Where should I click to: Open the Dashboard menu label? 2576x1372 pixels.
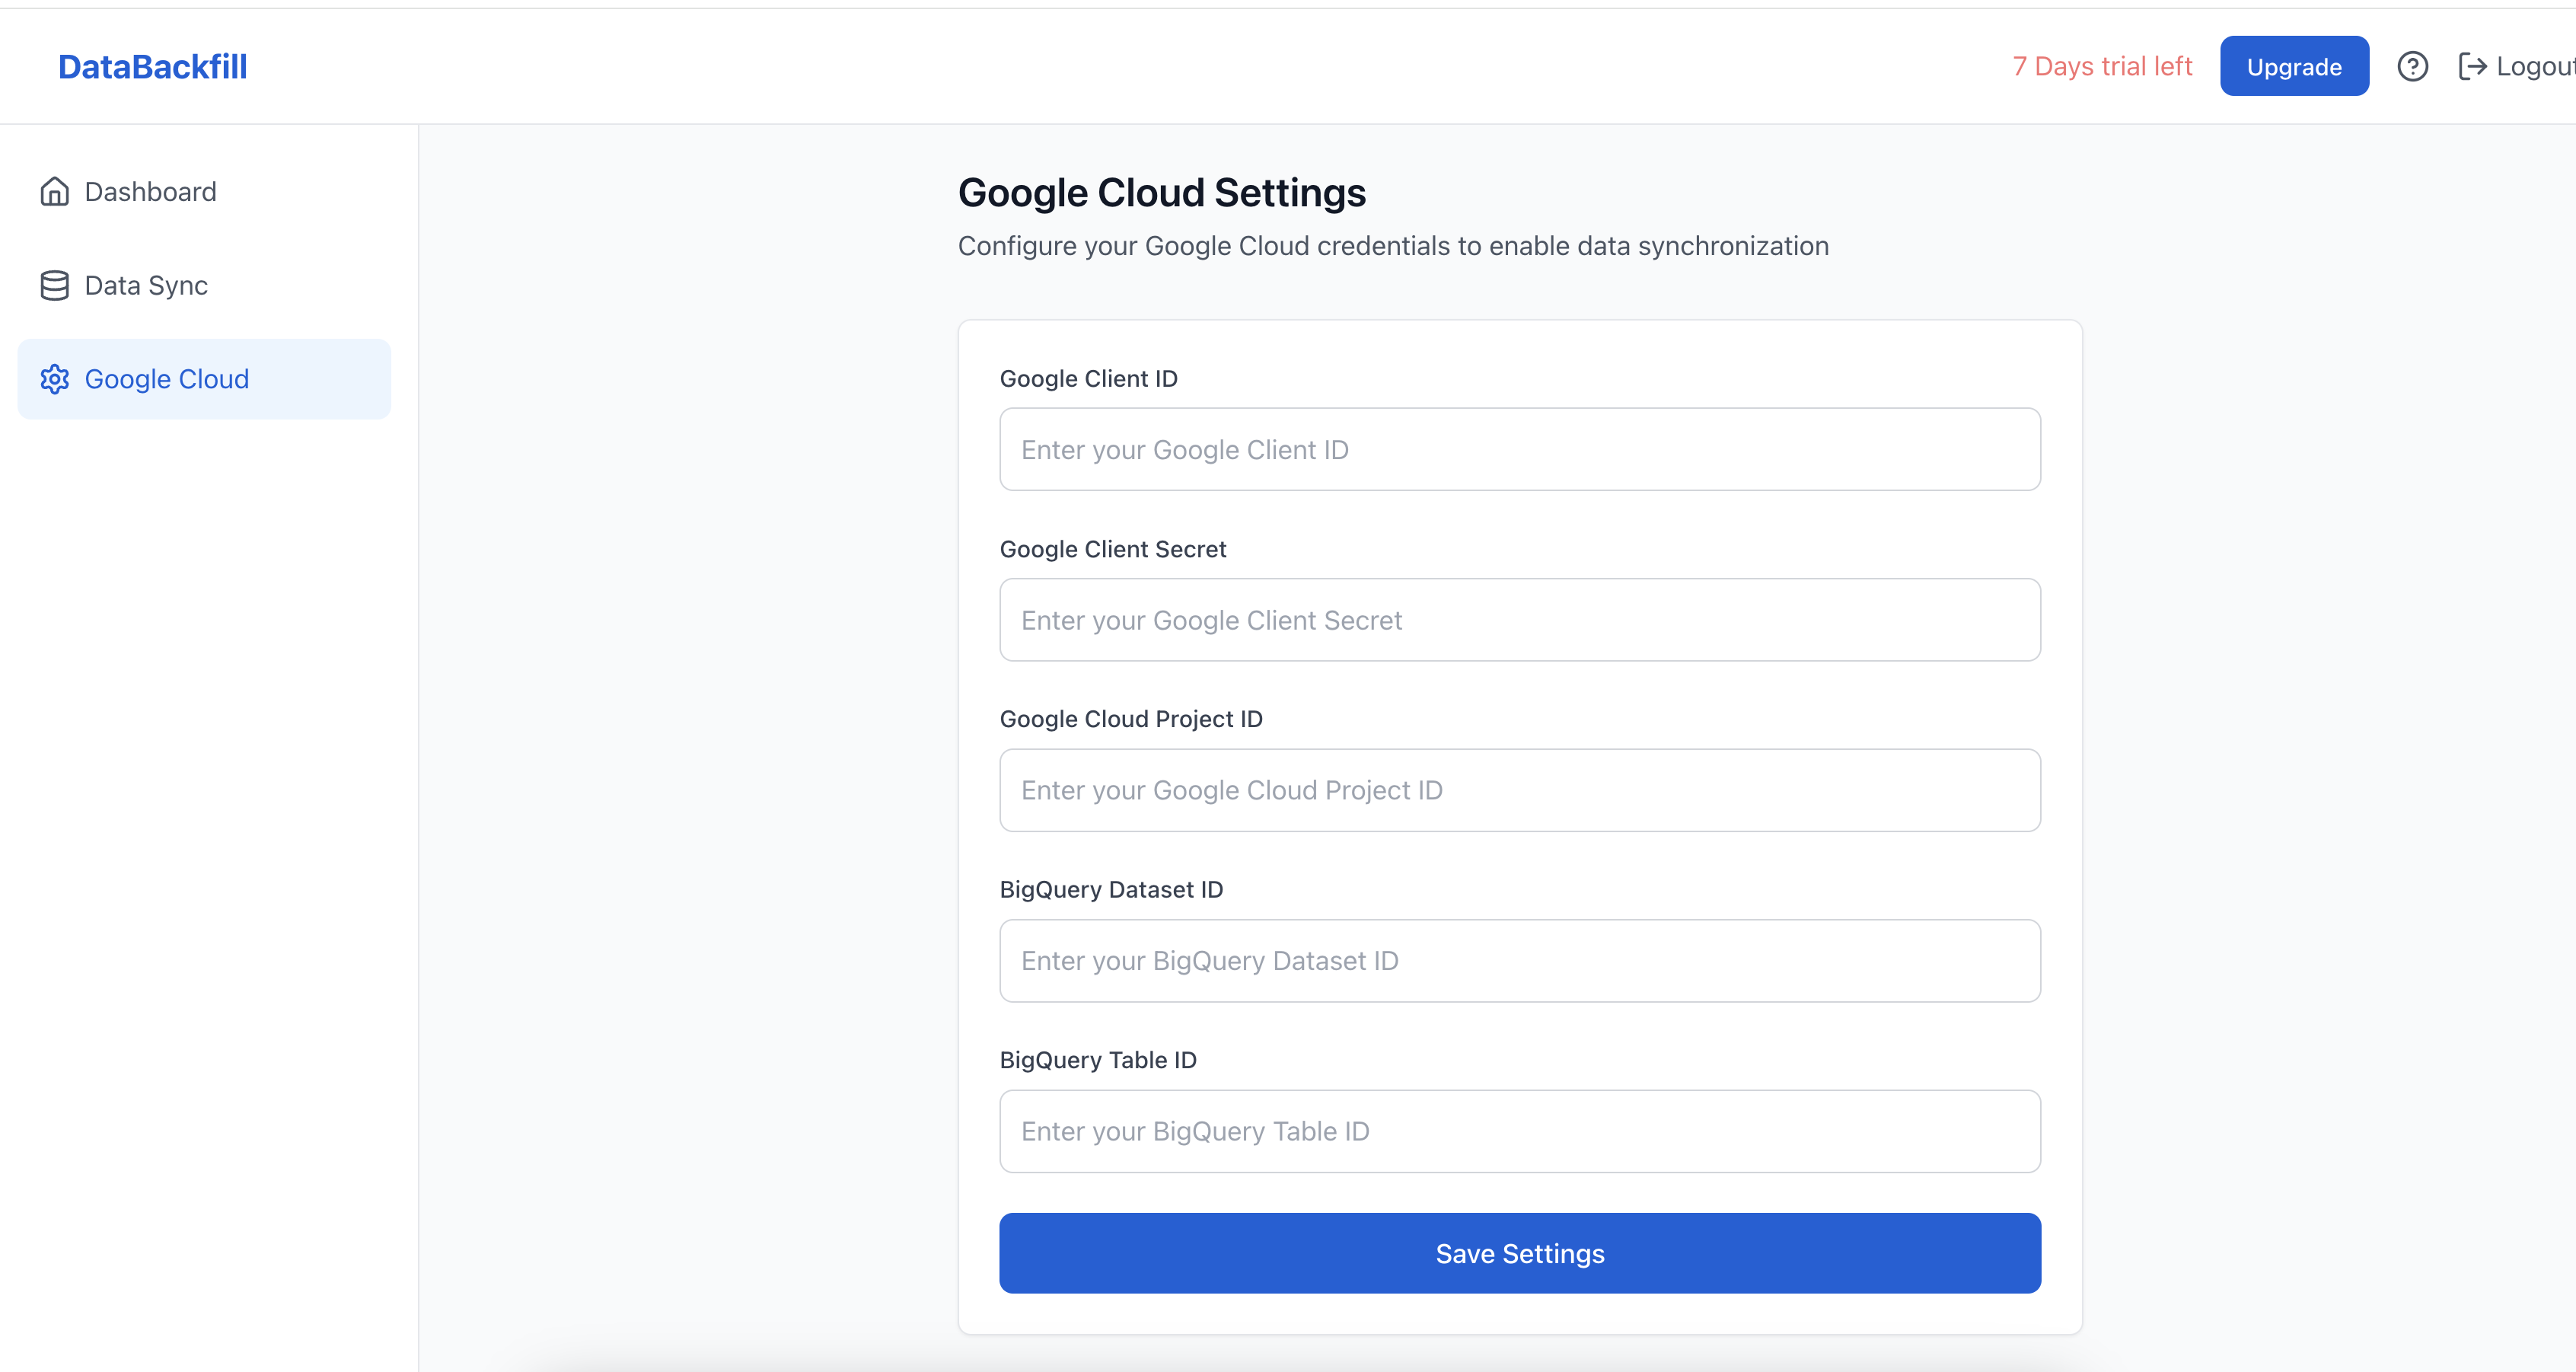click(x=150, y=191)
